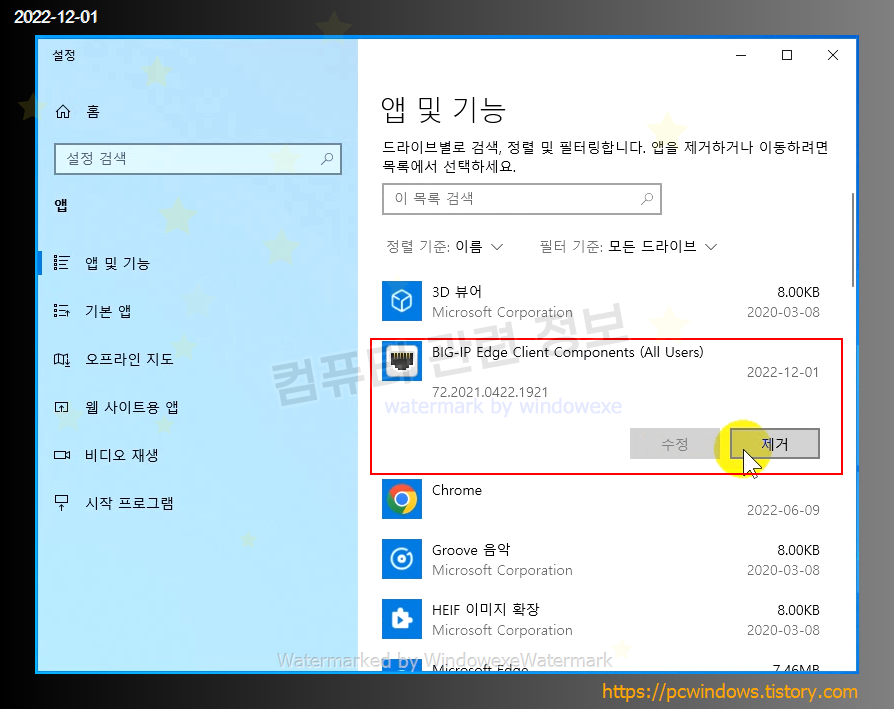Open 웹 사이트용 앱 sidebar menu item

point(198,407)
